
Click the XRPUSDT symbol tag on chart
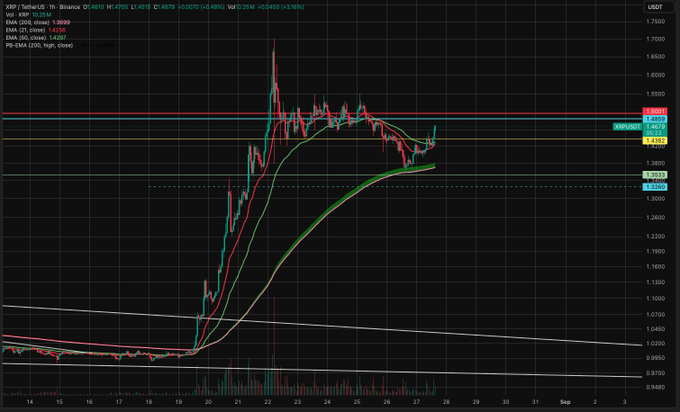[x=627, y=127]
